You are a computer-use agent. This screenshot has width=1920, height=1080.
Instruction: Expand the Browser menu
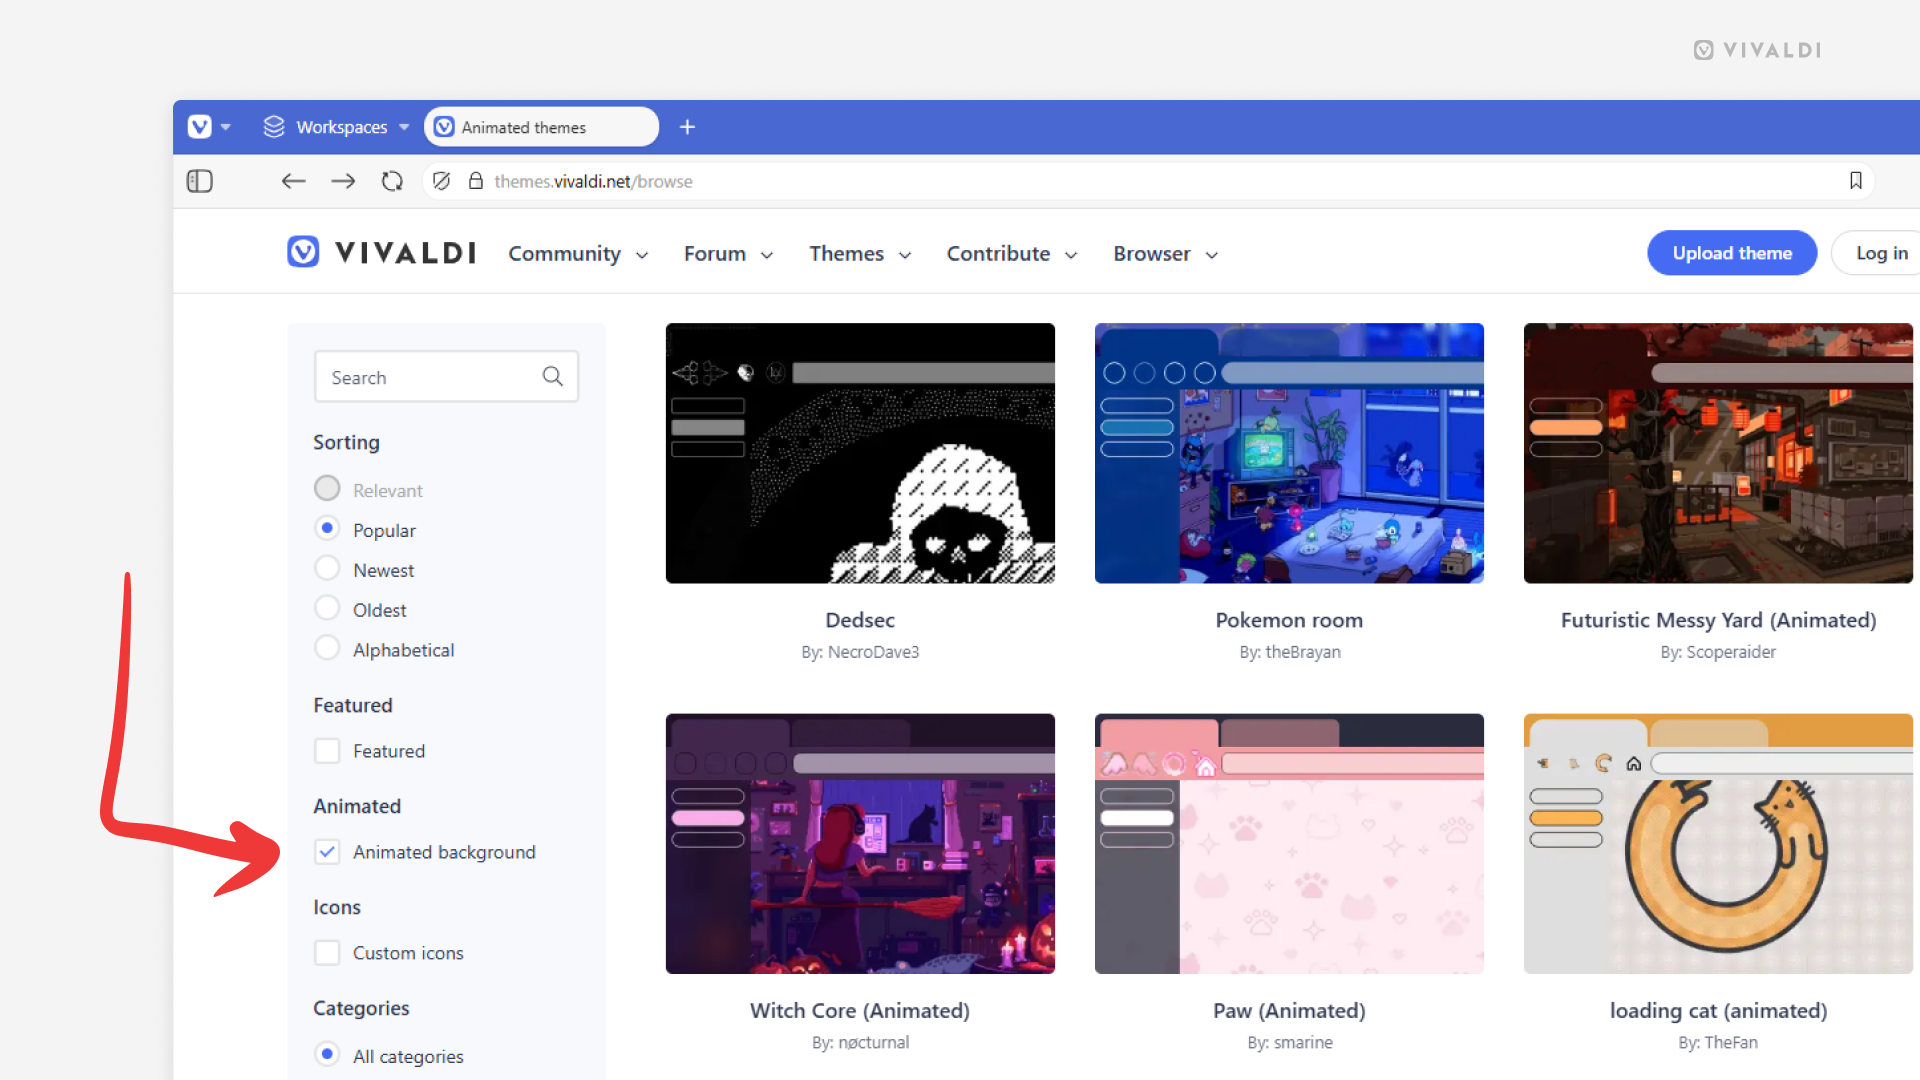tap(1165, 254)
